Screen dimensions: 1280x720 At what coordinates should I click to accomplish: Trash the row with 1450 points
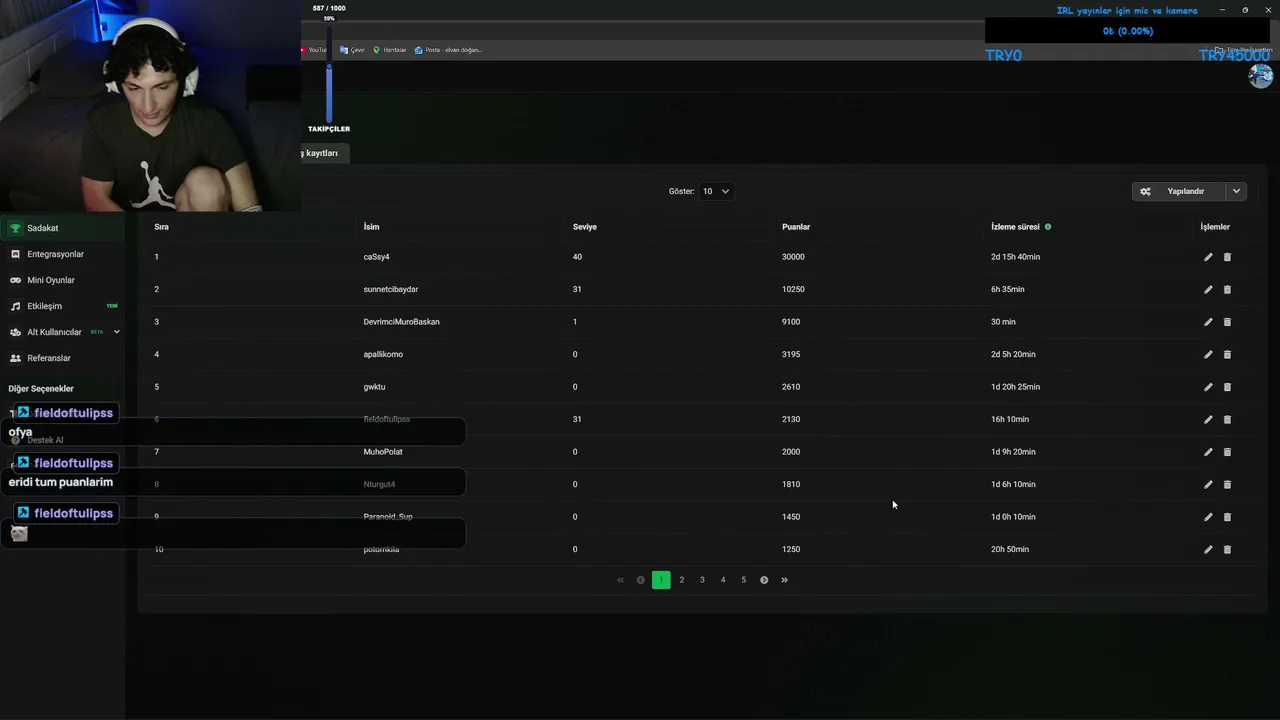[1227, 517]
